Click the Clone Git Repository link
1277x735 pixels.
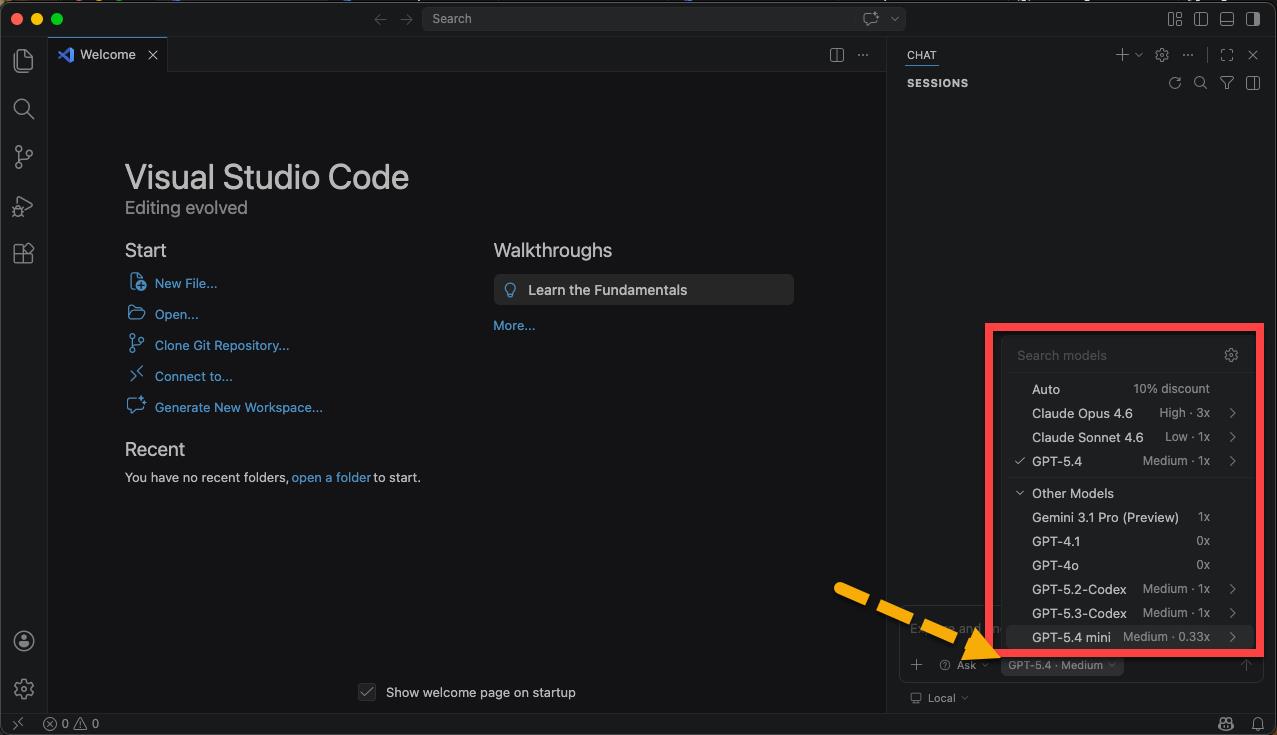click(221, 345)
